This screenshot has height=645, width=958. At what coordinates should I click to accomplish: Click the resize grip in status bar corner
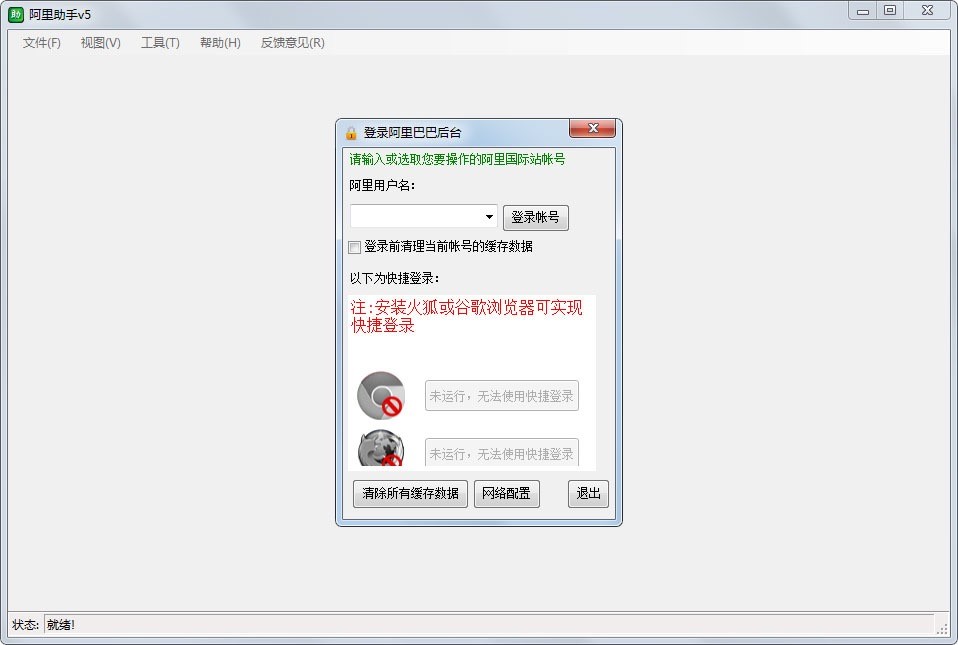click(943, 627)
